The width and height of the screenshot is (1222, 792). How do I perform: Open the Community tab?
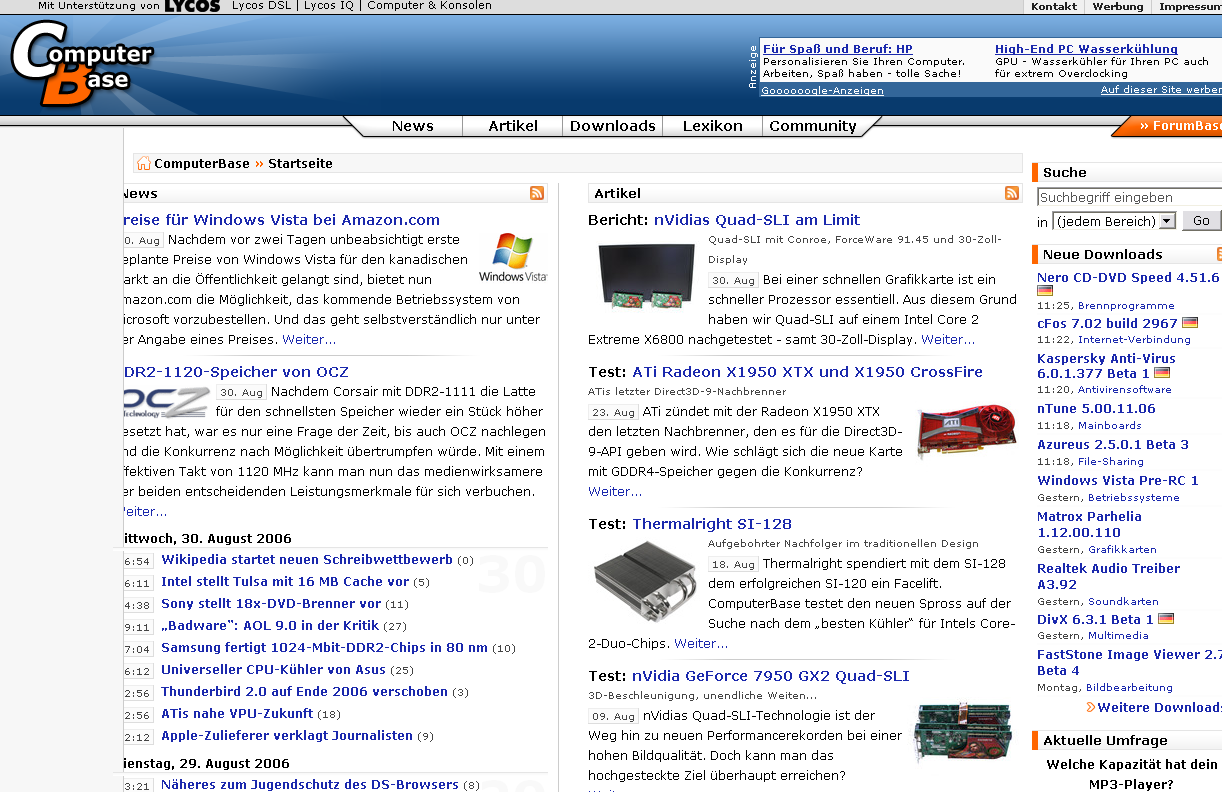click(813, 126)
